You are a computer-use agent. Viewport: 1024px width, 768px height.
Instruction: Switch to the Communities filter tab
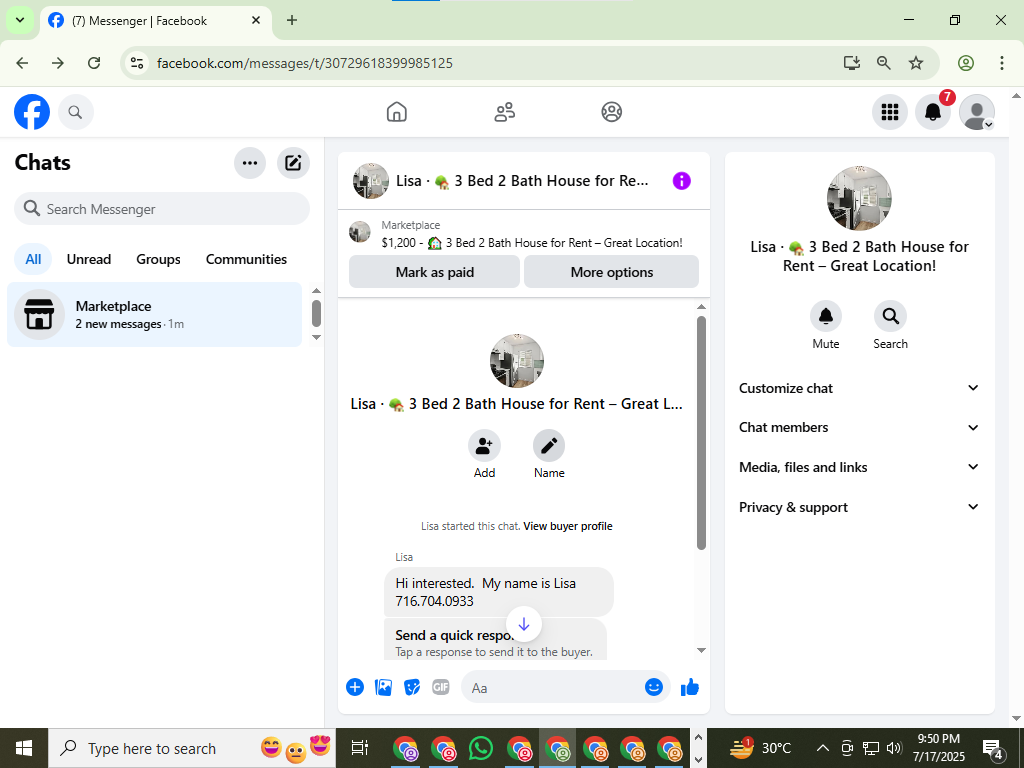246,259
